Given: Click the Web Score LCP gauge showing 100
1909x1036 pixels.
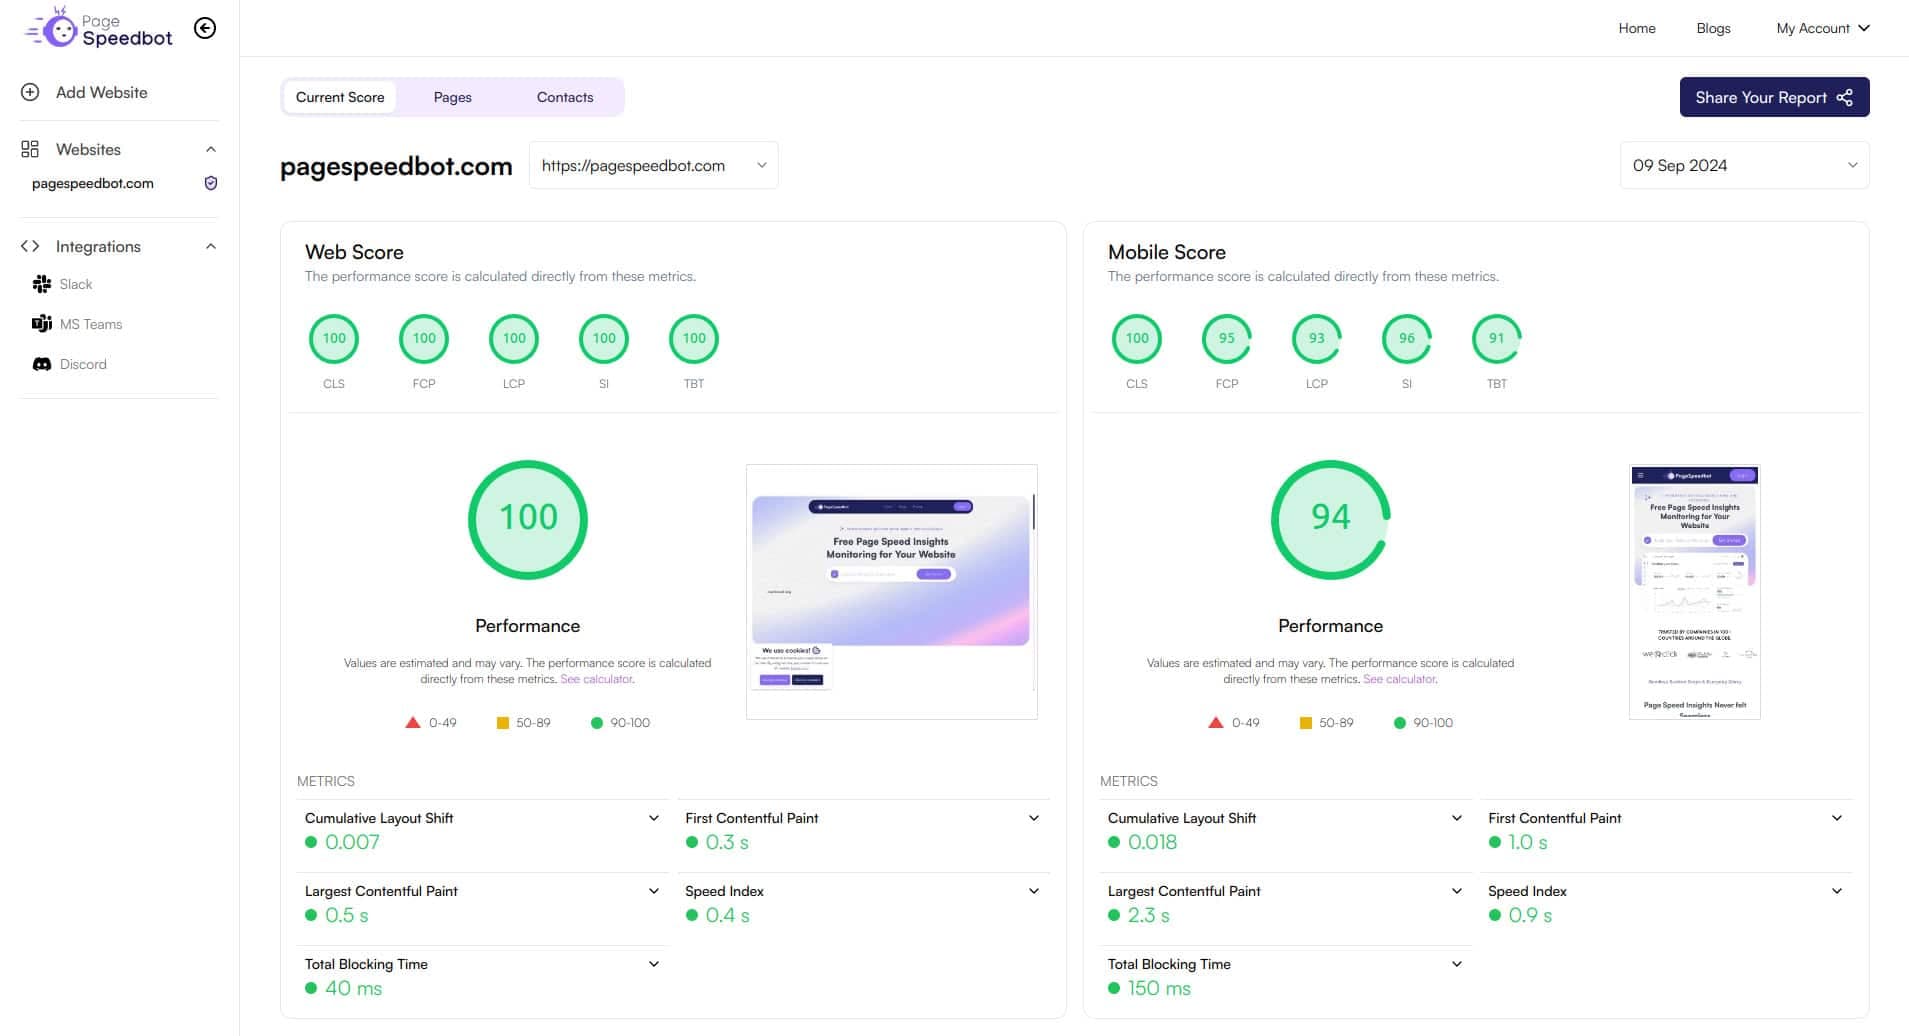Looking at the screenshot, I should 514,338.
